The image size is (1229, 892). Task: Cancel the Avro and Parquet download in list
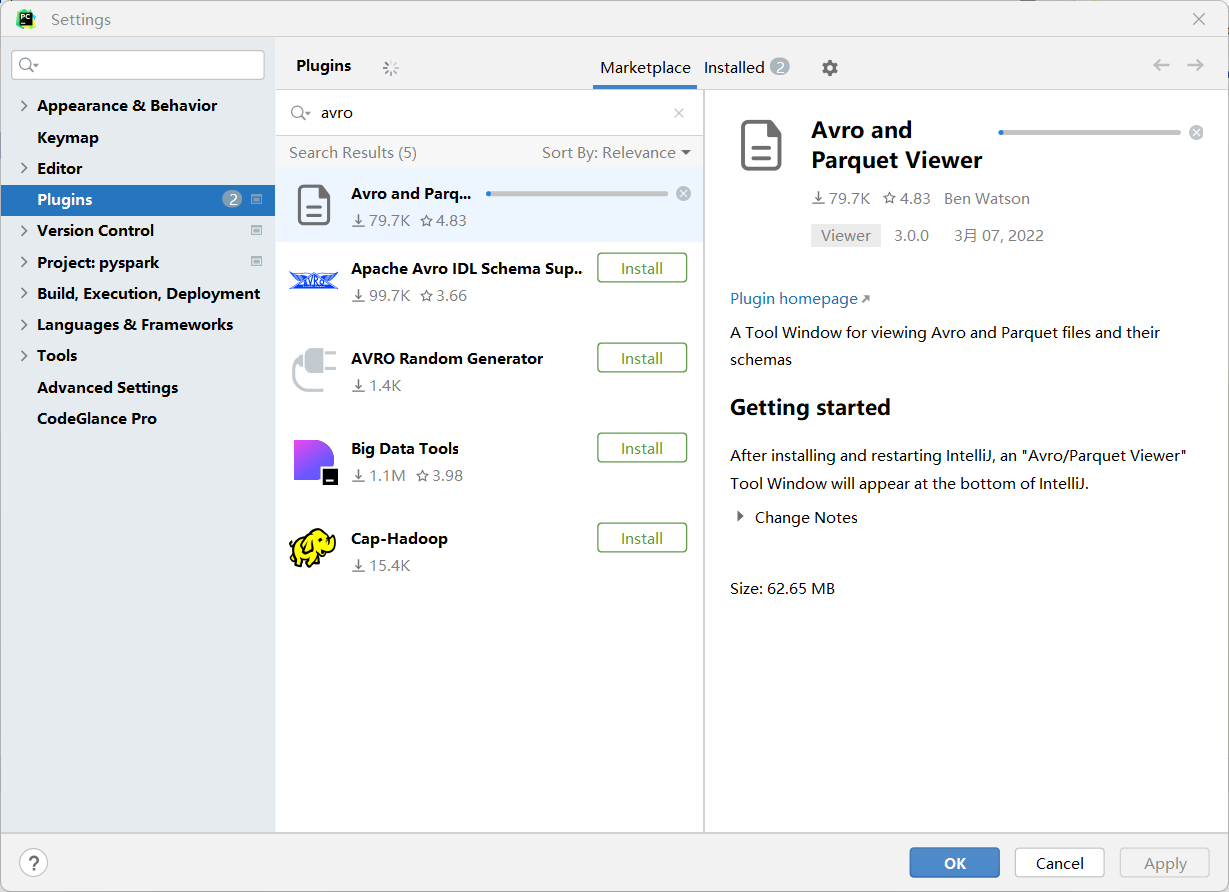(683, 194)
